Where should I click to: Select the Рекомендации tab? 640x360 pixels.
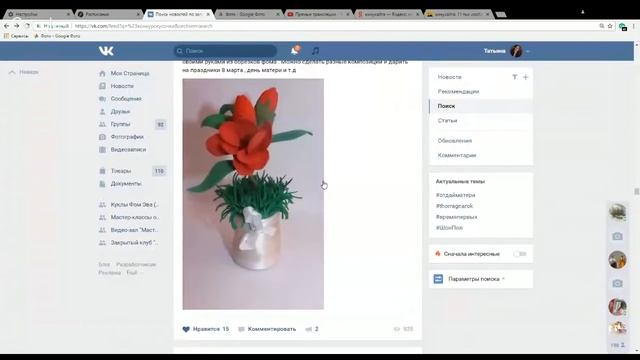pos(458,91)
